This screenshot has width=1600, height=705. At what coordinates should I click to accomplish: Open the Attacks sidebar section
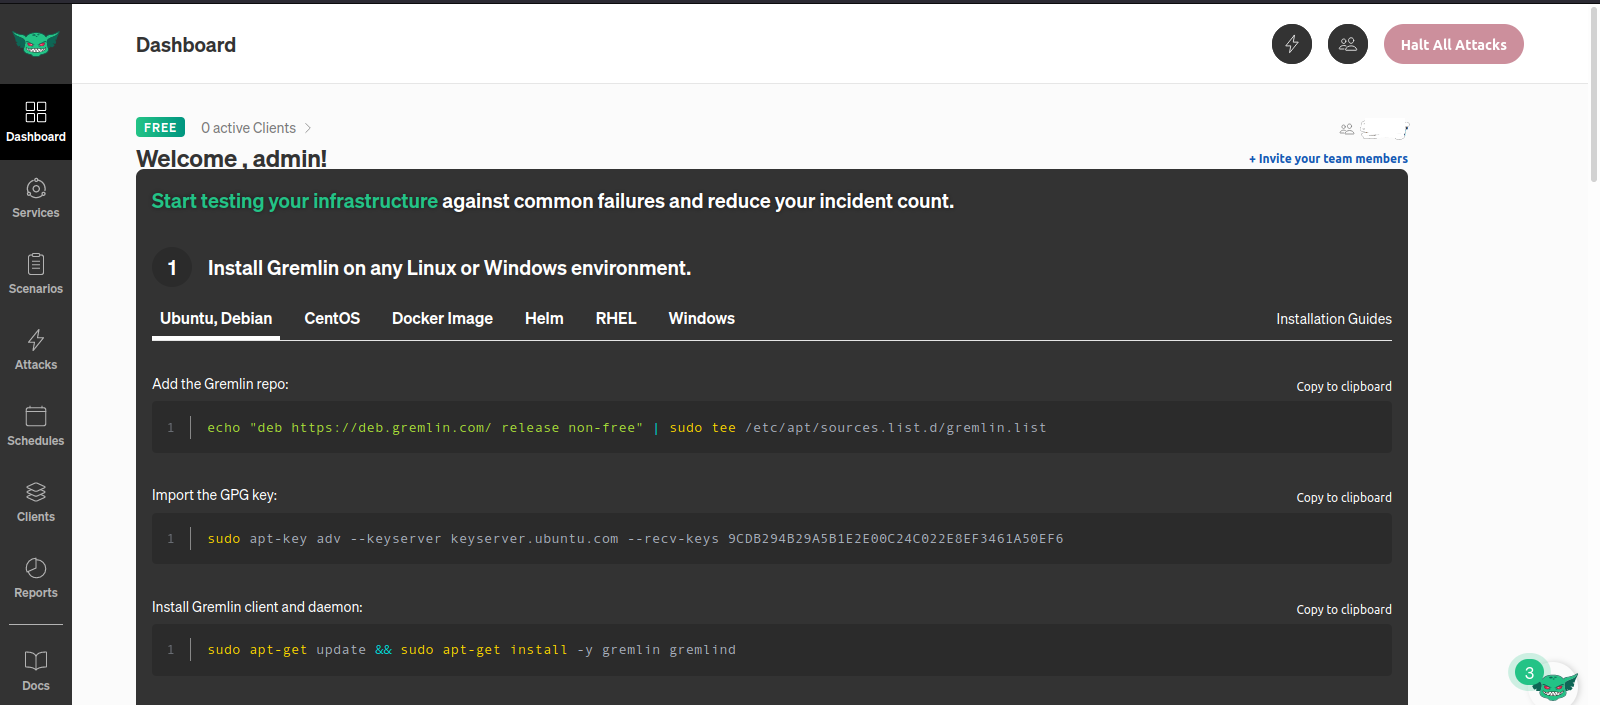[36, 350]
